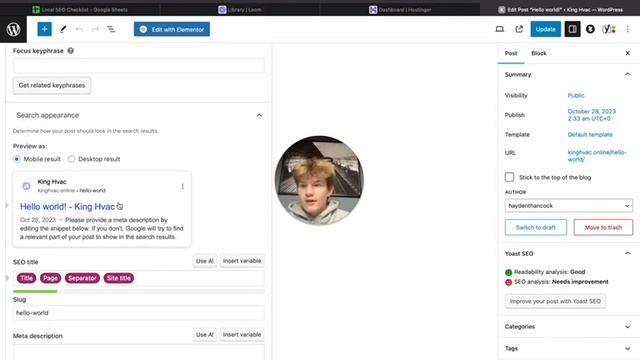Screen dimensions: 640x360
Task: Open the Author dropdown haydenthancock
Action: pyautogui.click(x=569, y=206)
